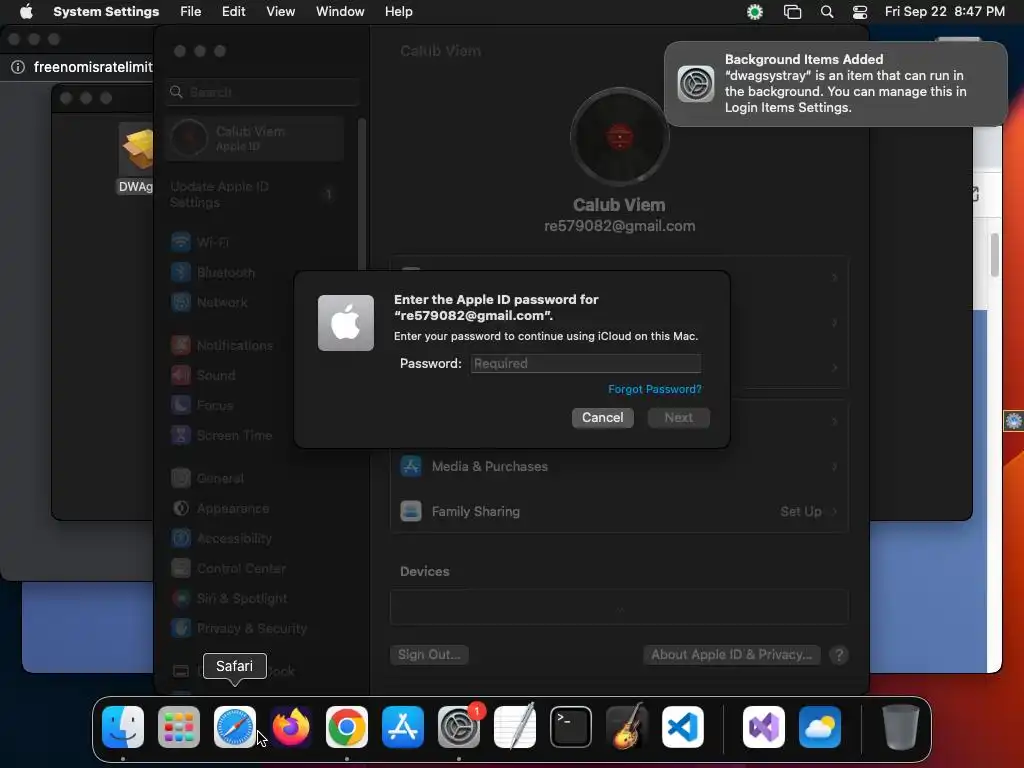The width and height of the screenshot is (1024, 768).
Task: Click the Sign Out... button
Action: click(x=429, y=654)
